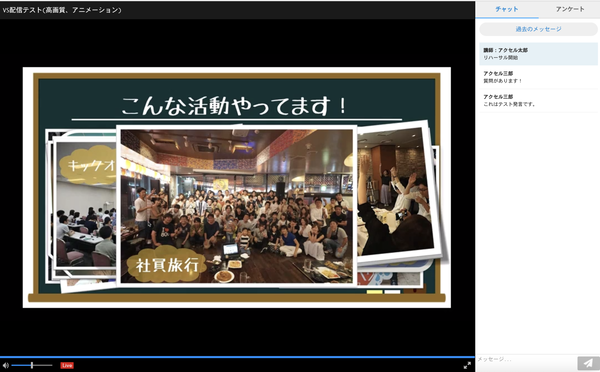Load earlier chats via 過去のメッセージ
The image size is (600, 372).
point(538,29)
